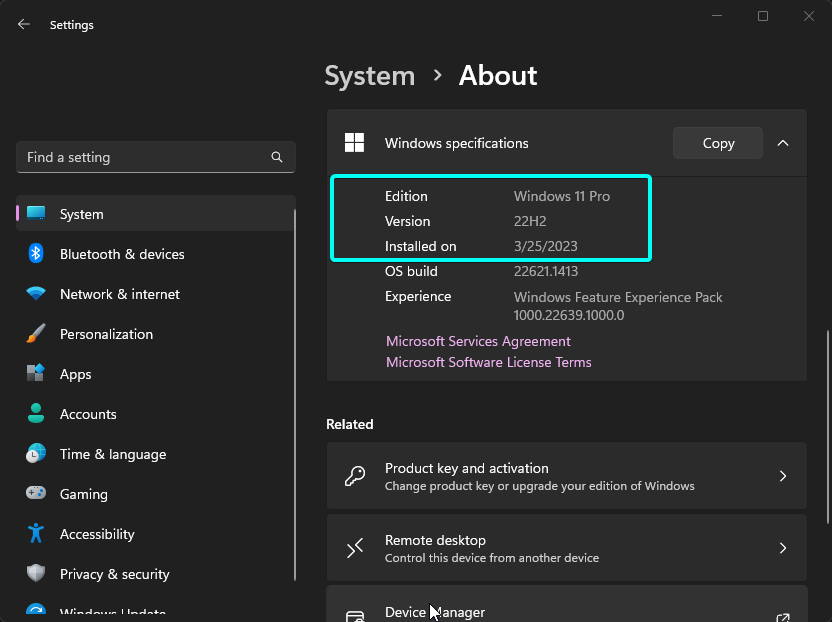Open Network & internet settings

(155, 294)
